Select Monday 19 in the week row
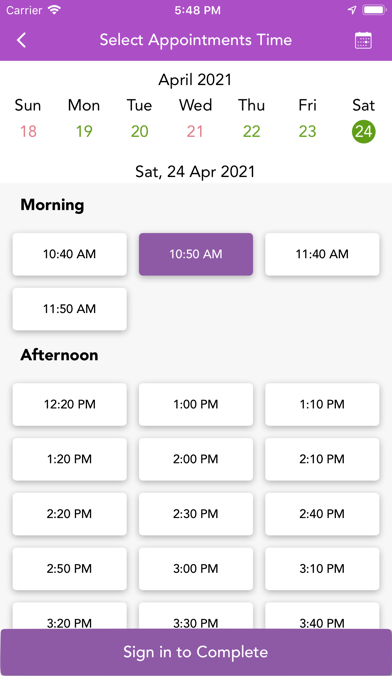Screen dimensions: 392x696 pos(84,131)
